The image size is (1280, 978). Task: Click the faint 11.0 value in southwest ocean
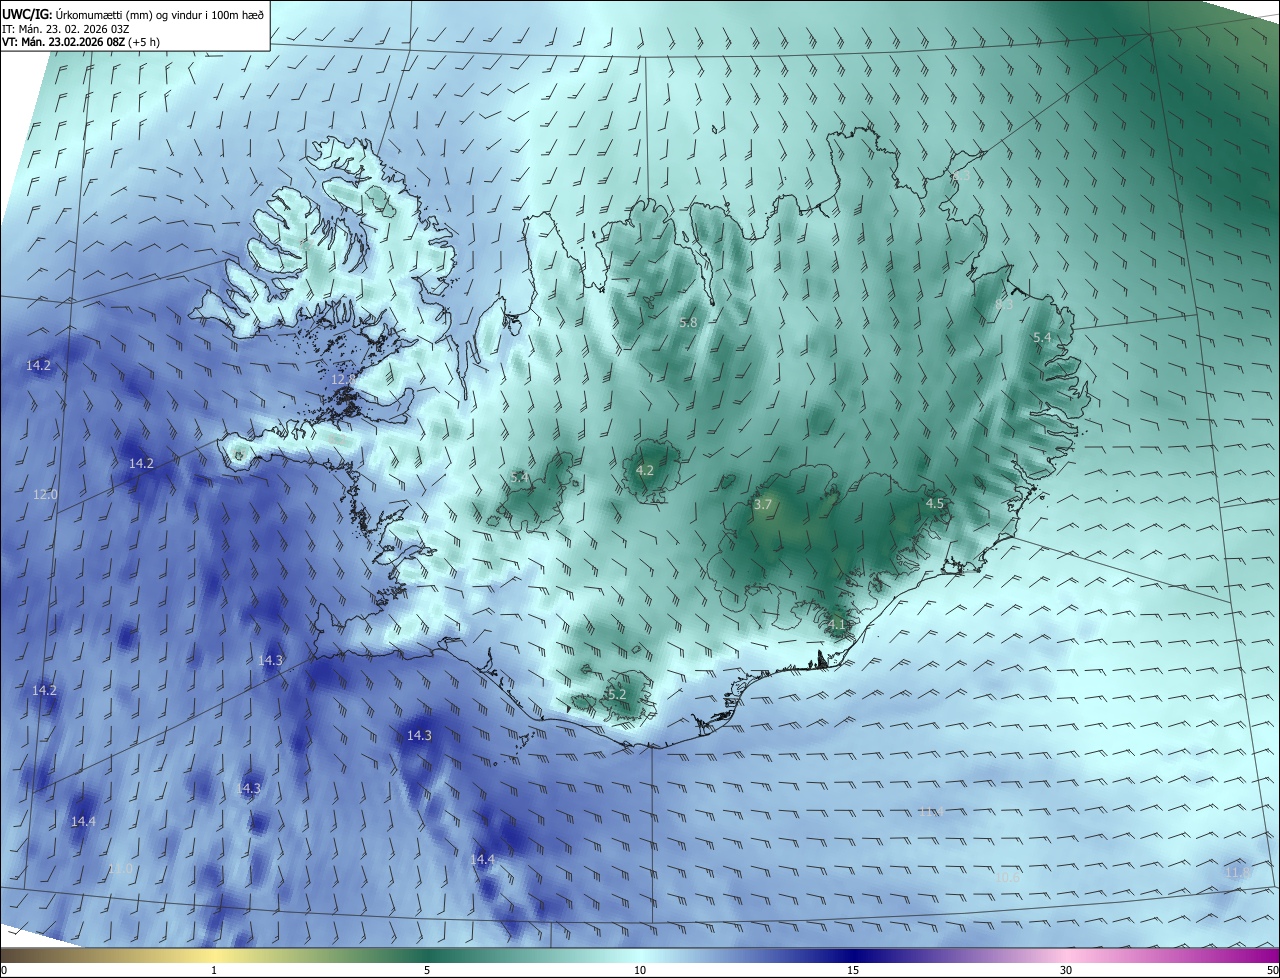coord(120,870)
